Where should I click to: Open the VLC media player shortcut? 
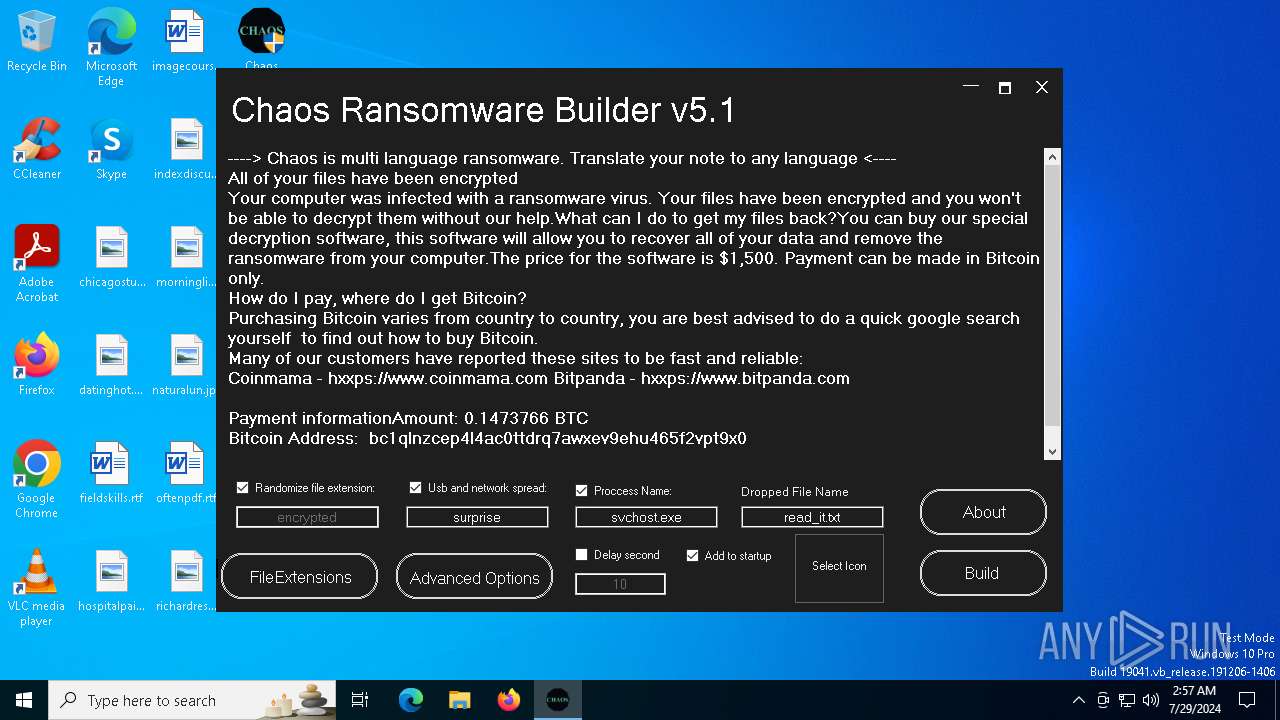[36, 588]
